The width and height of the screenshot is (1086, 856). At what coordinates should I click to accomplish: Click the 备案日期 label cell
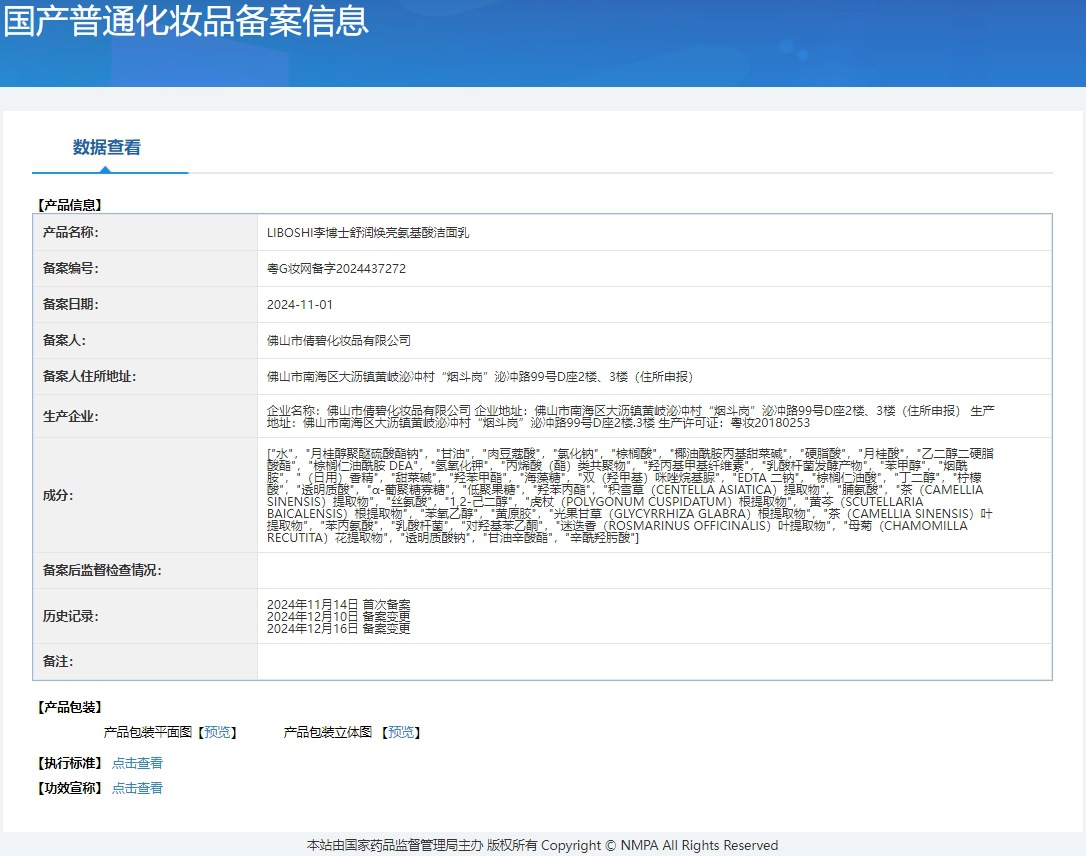pos(145,305)
